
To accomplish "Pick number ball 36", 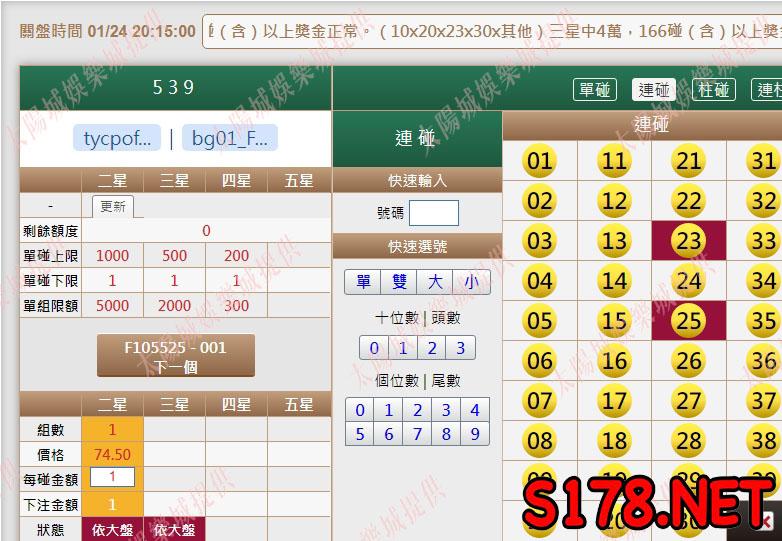I will (764, 361).
